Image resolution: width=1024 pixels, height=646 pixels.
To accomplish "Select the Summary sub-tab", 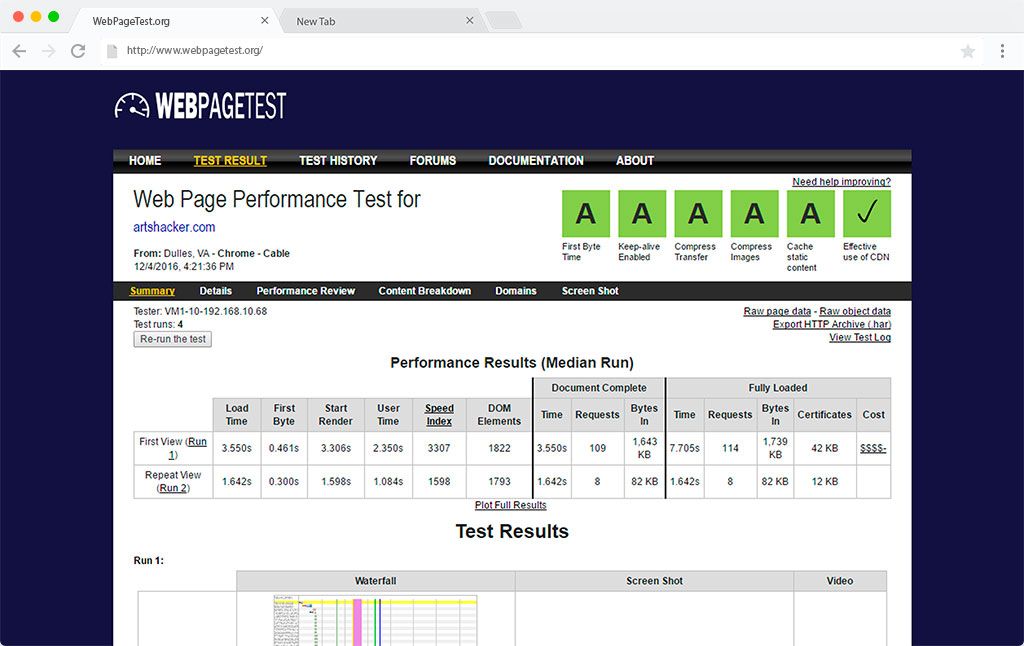I will pyautogui.click(x=152, y=291).
